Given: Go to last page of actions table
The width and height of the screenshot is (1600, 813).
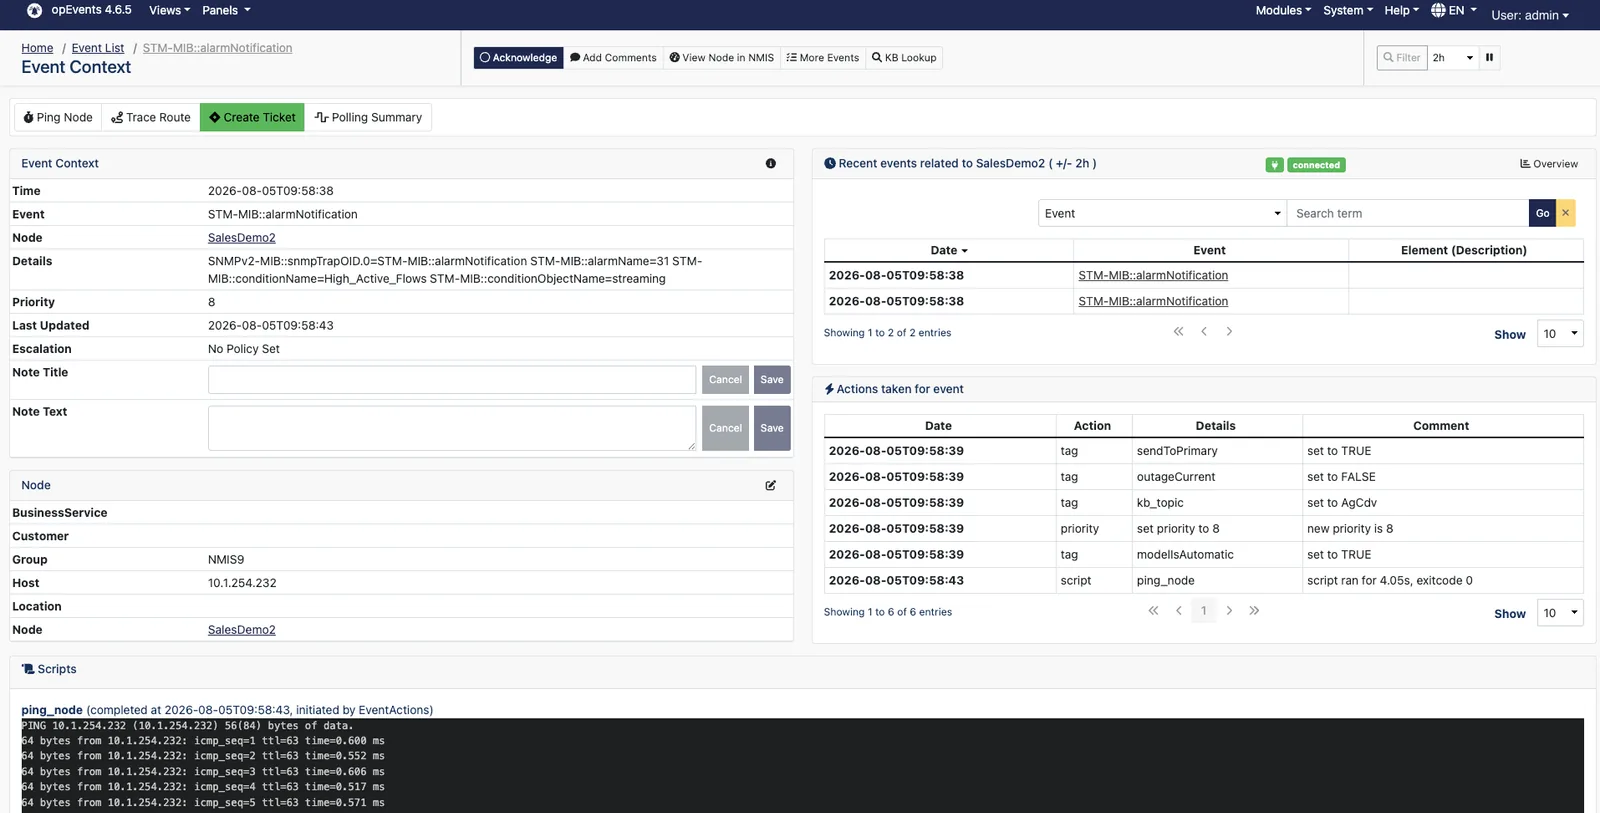Looking at the screenshot, I should click(1254, 610).
